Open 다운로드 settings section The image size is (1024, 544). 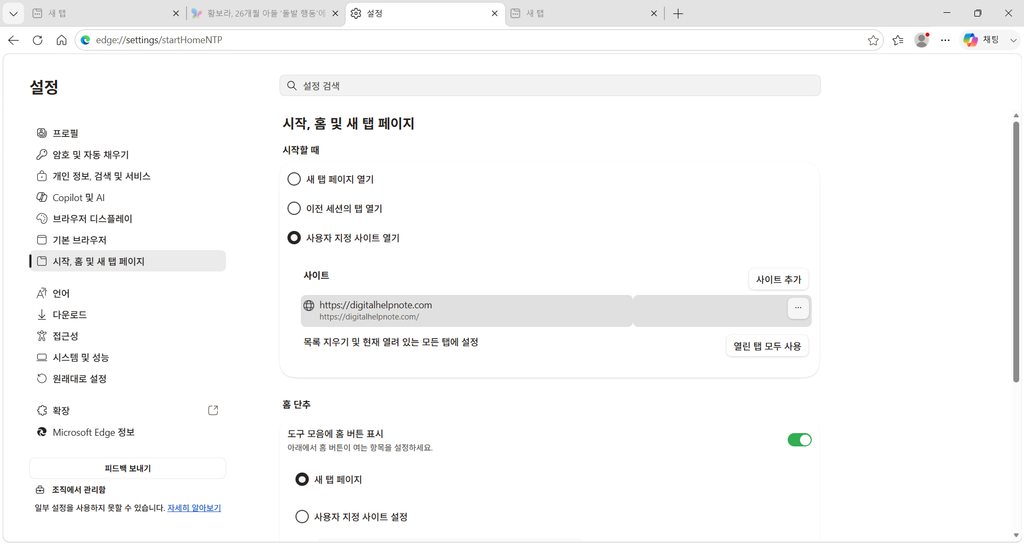127,315
